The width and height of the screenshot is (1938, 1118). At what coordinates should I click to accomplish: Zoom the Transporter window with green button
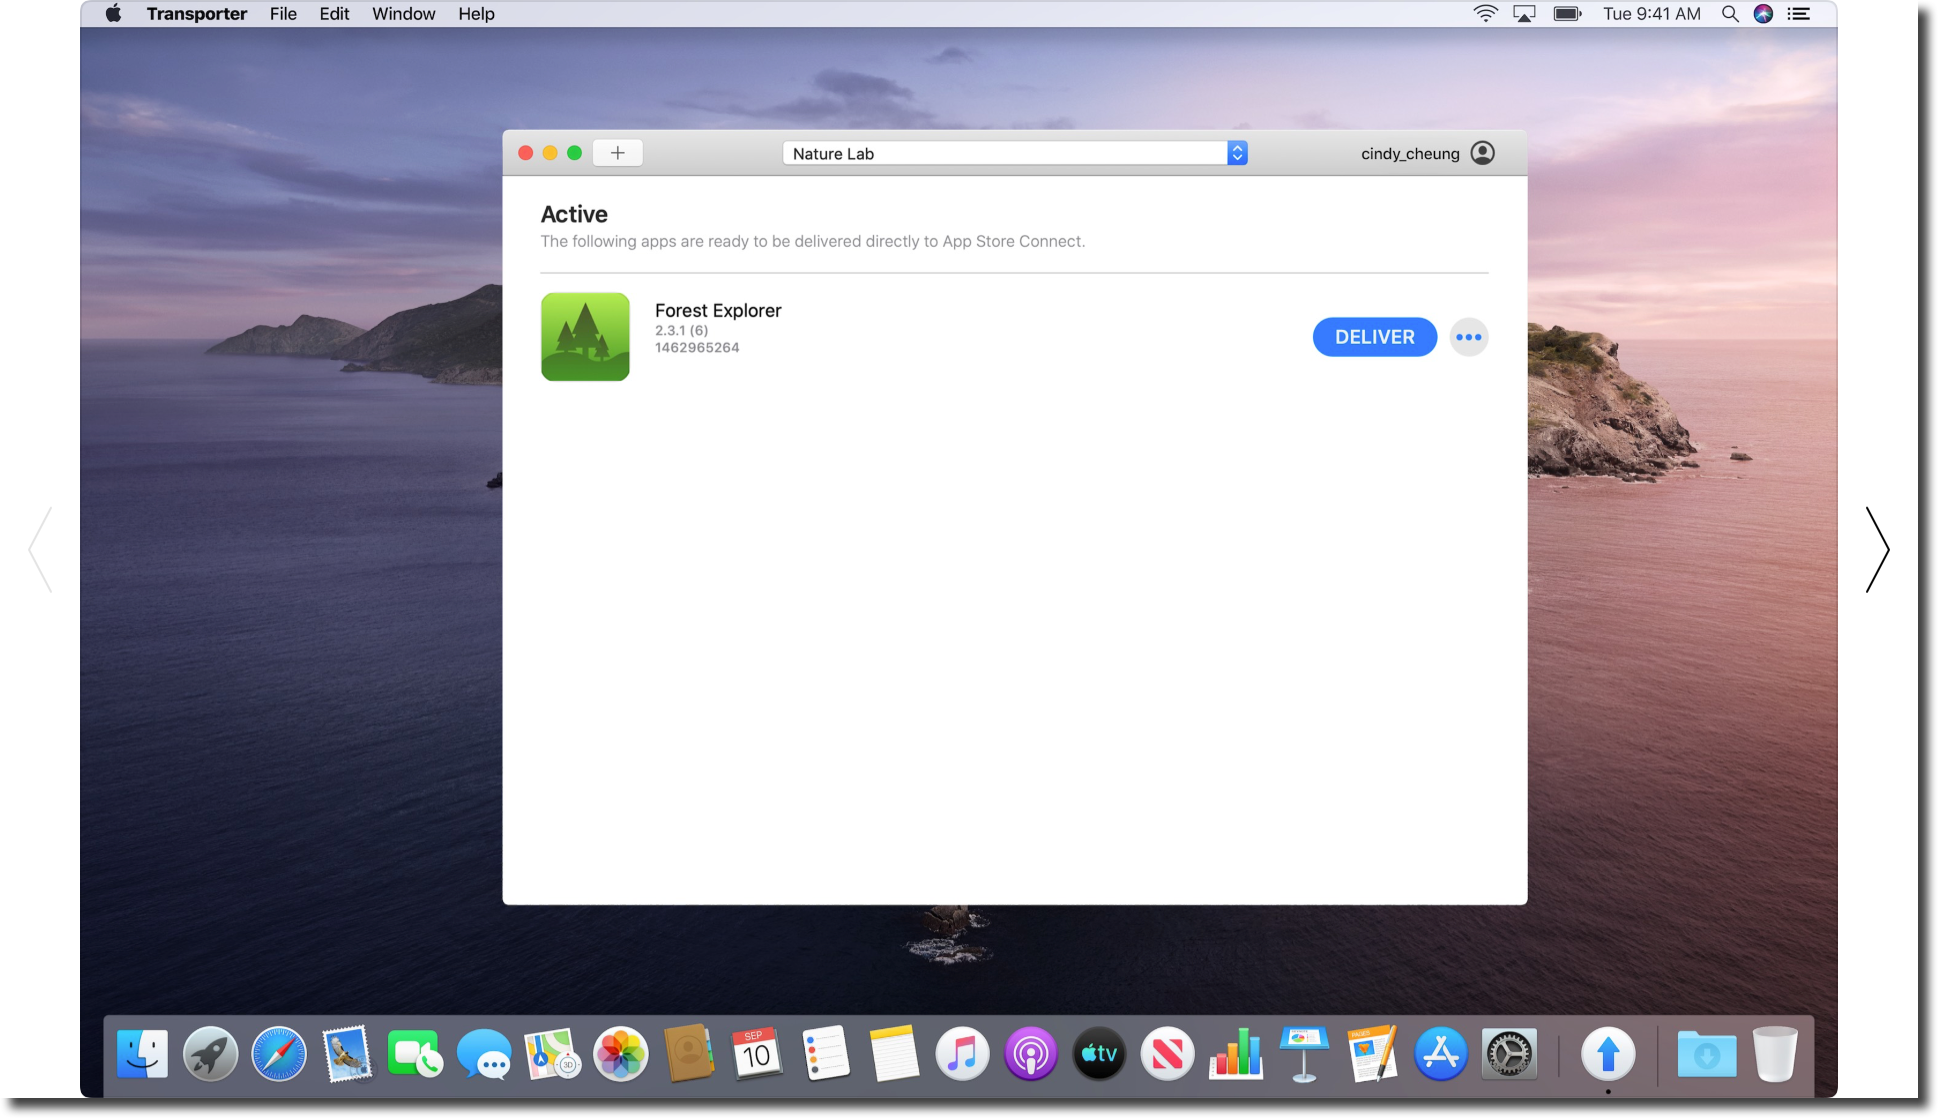point(574,153)
